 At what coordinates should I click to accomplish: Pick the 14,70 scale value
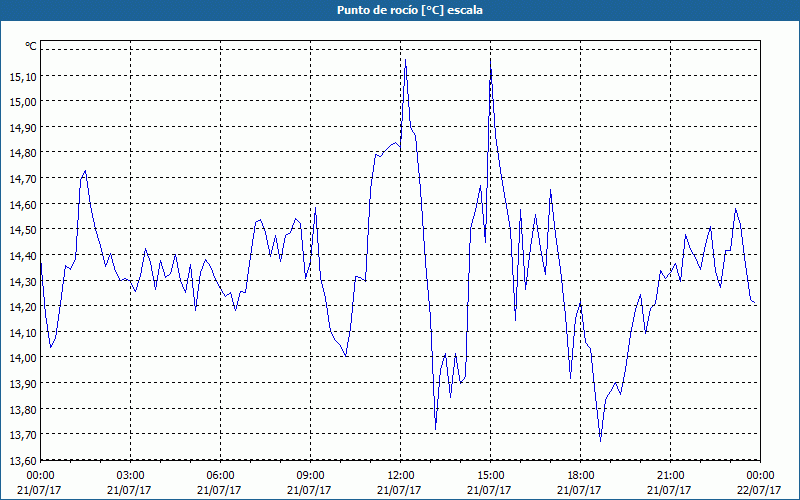tap(23, 179)
